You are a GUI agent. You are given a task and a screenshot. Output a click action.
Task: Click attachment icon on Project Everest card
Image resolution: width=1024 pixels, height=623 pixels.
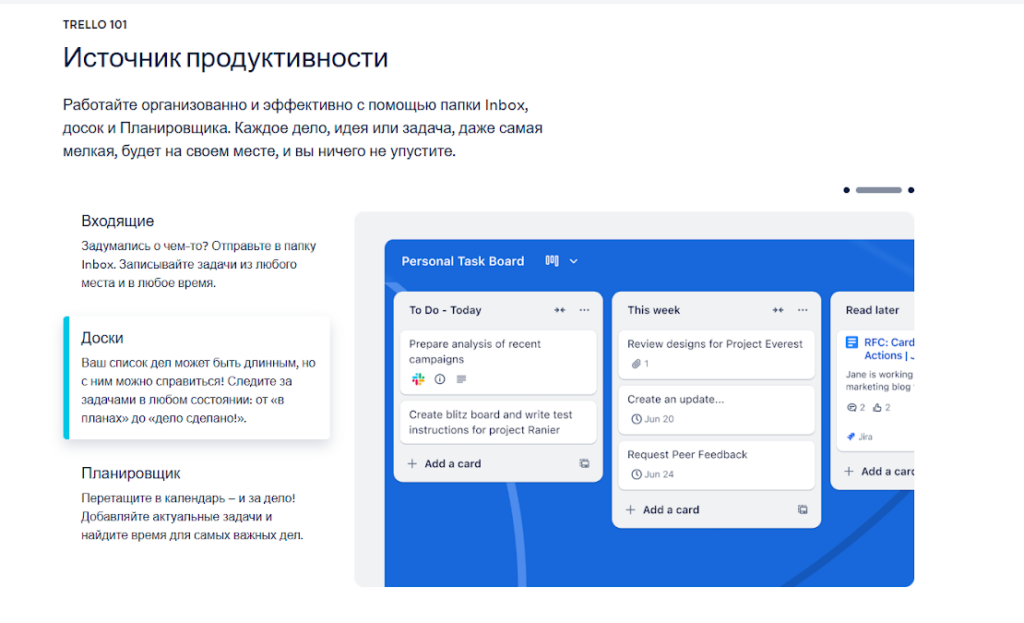635,364
